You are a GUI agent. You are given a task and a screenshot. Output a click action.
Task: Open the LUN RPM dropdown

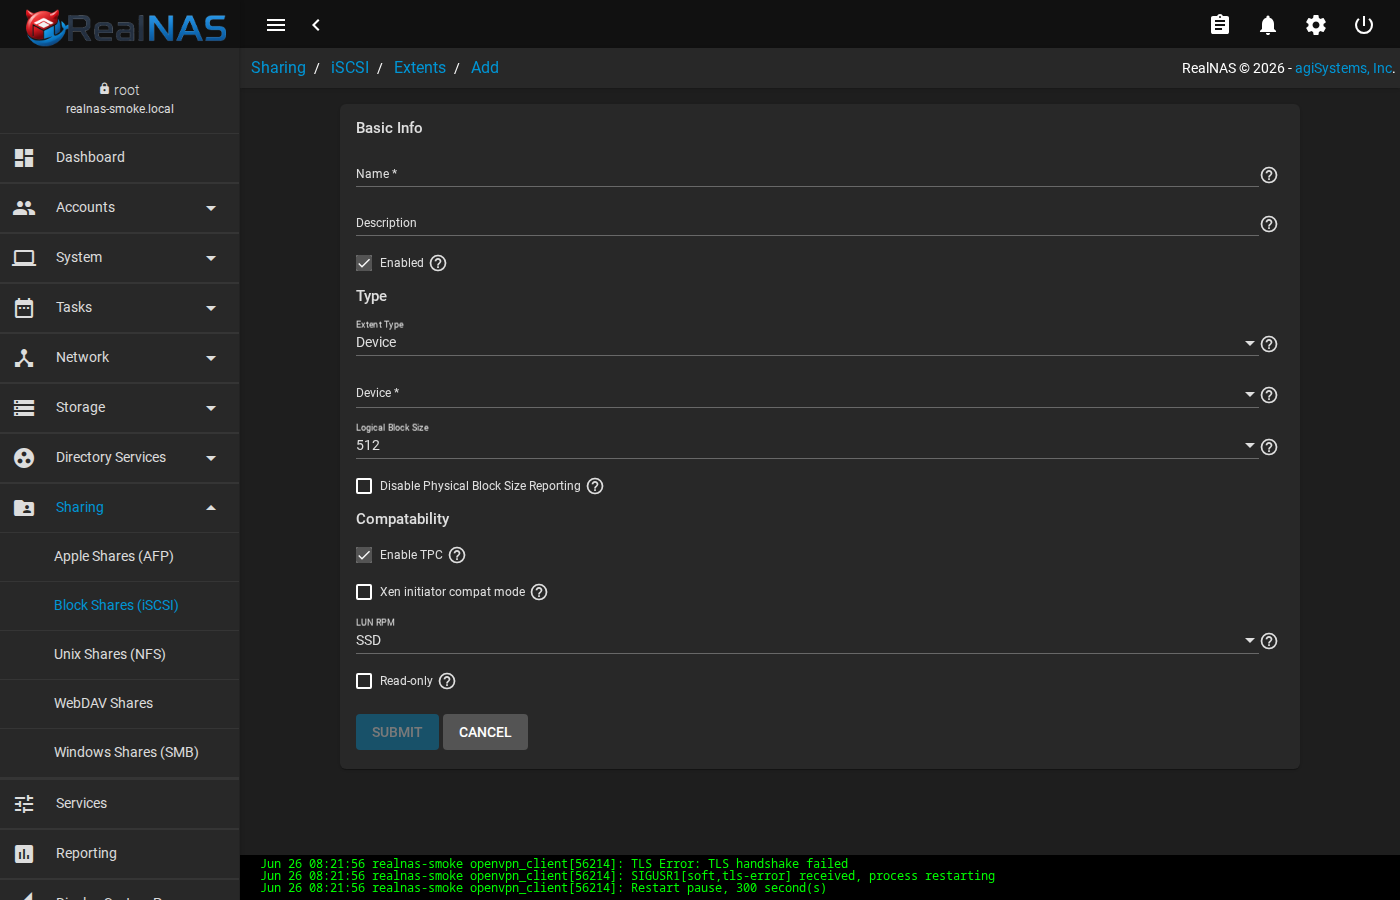806,640
